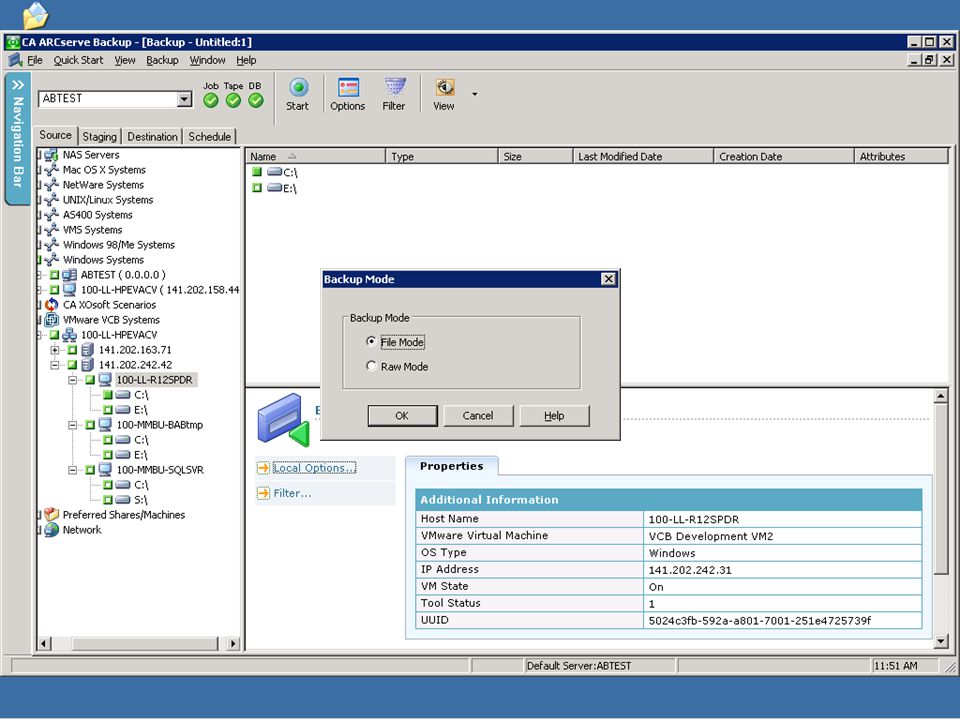Click the 100-LL-R12SPDR computer icon
Image resolution: width=960 pixels, height=720 pixels.
coord(105,380)
